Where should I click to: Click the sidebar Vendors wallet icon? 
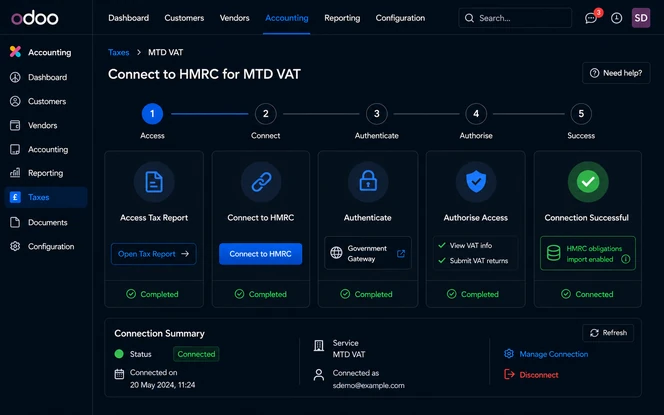point(15,125)
